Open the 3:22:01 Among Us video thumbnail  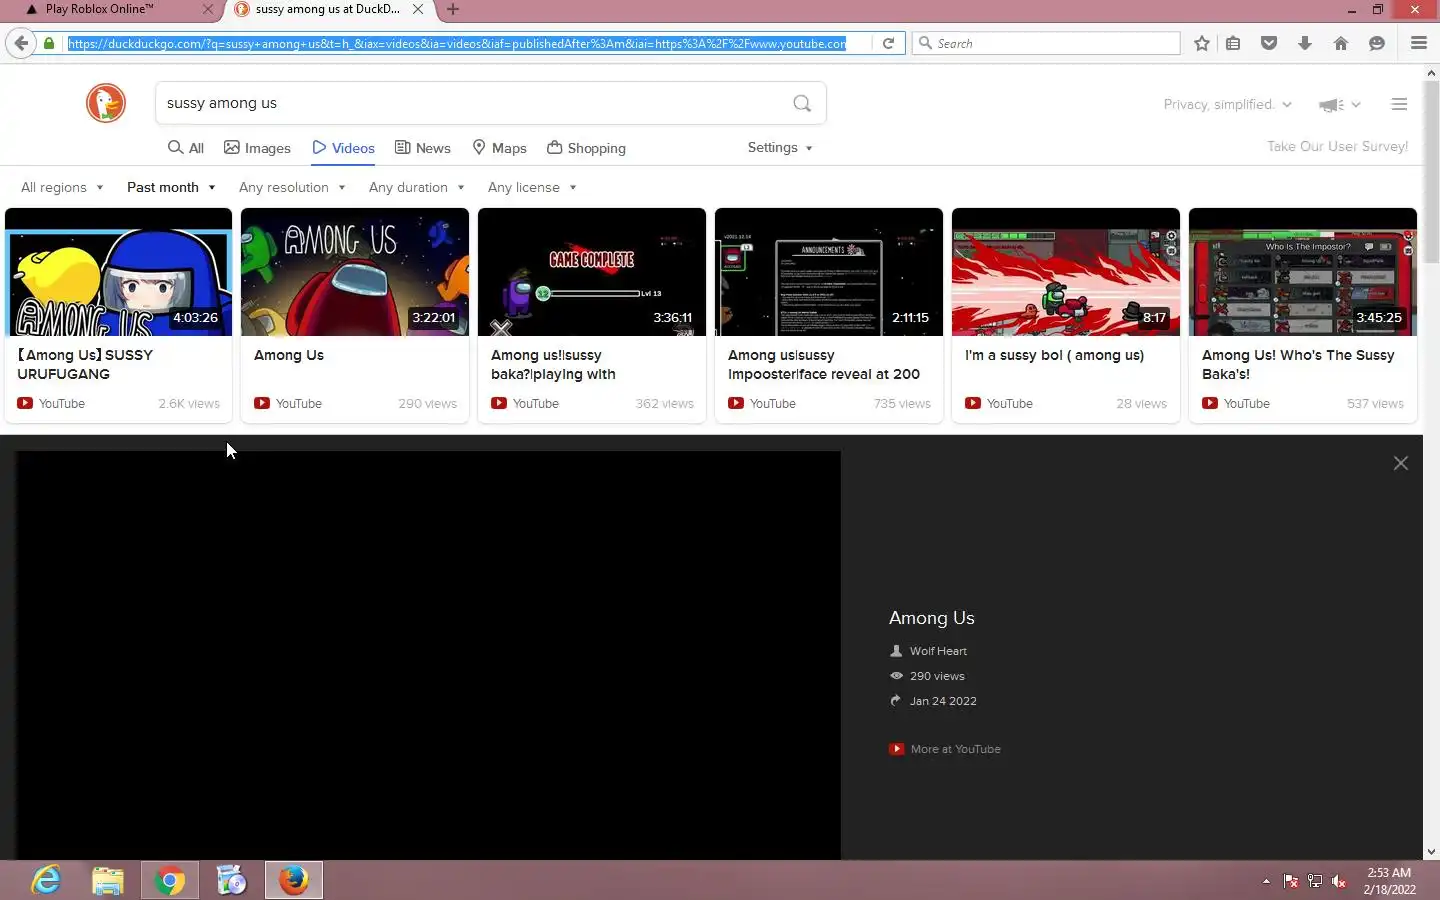coord(355,272)
